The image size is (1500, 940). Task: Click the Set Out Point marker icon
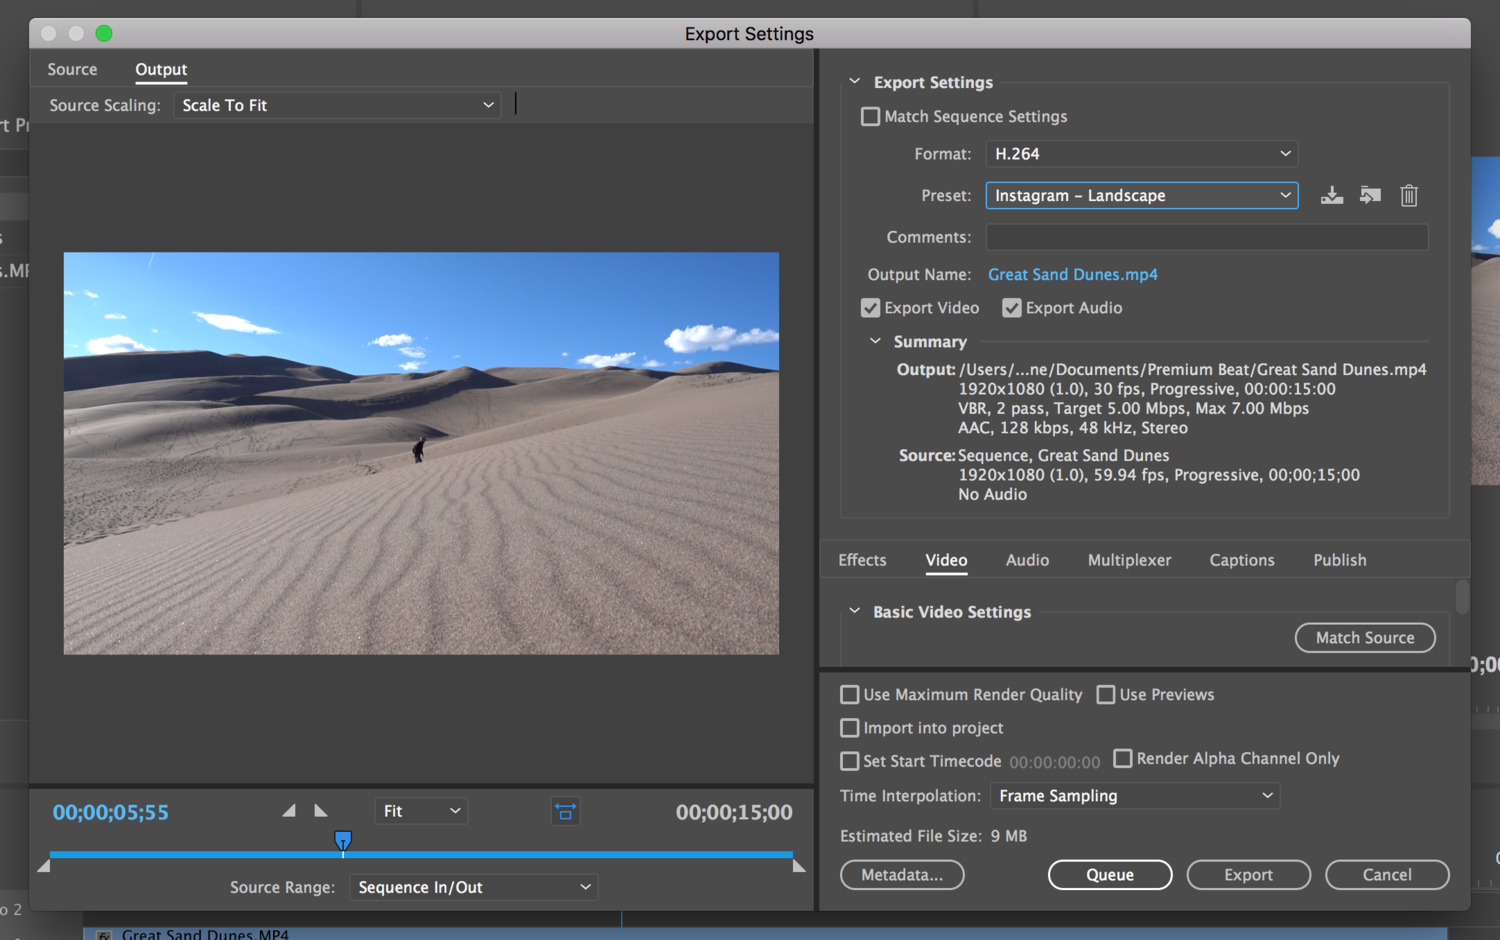pos(321,811)
